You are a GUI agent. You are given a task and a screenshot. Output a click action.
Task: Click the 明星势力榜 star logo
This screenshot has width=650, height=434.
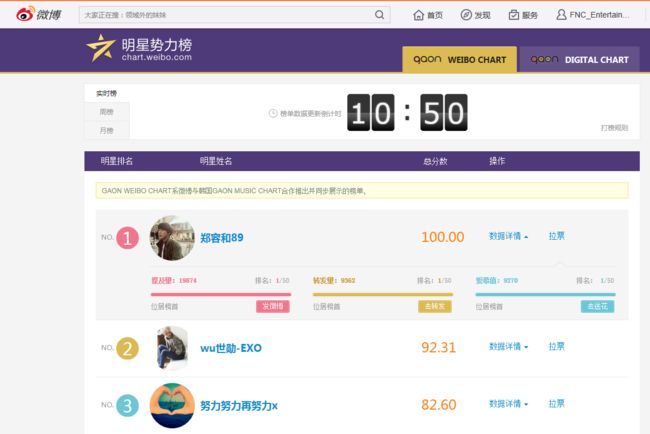click(x=100, y=48)
